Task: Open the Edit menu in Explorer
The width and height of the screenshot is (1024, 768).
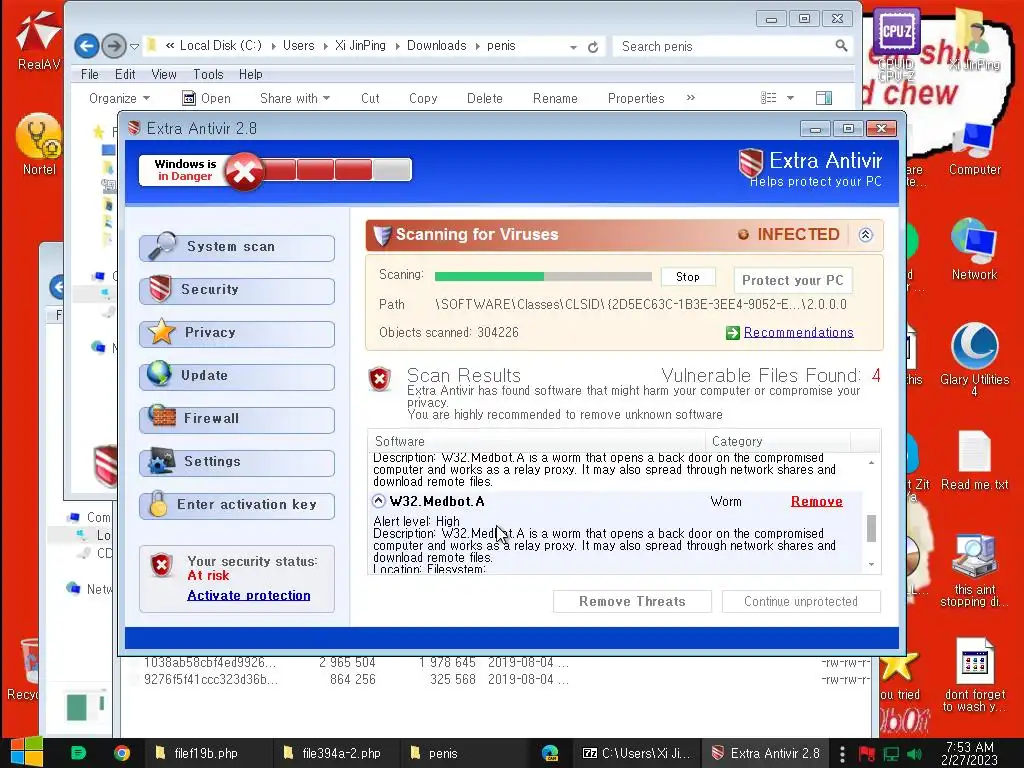Action: tap(125, 74)
